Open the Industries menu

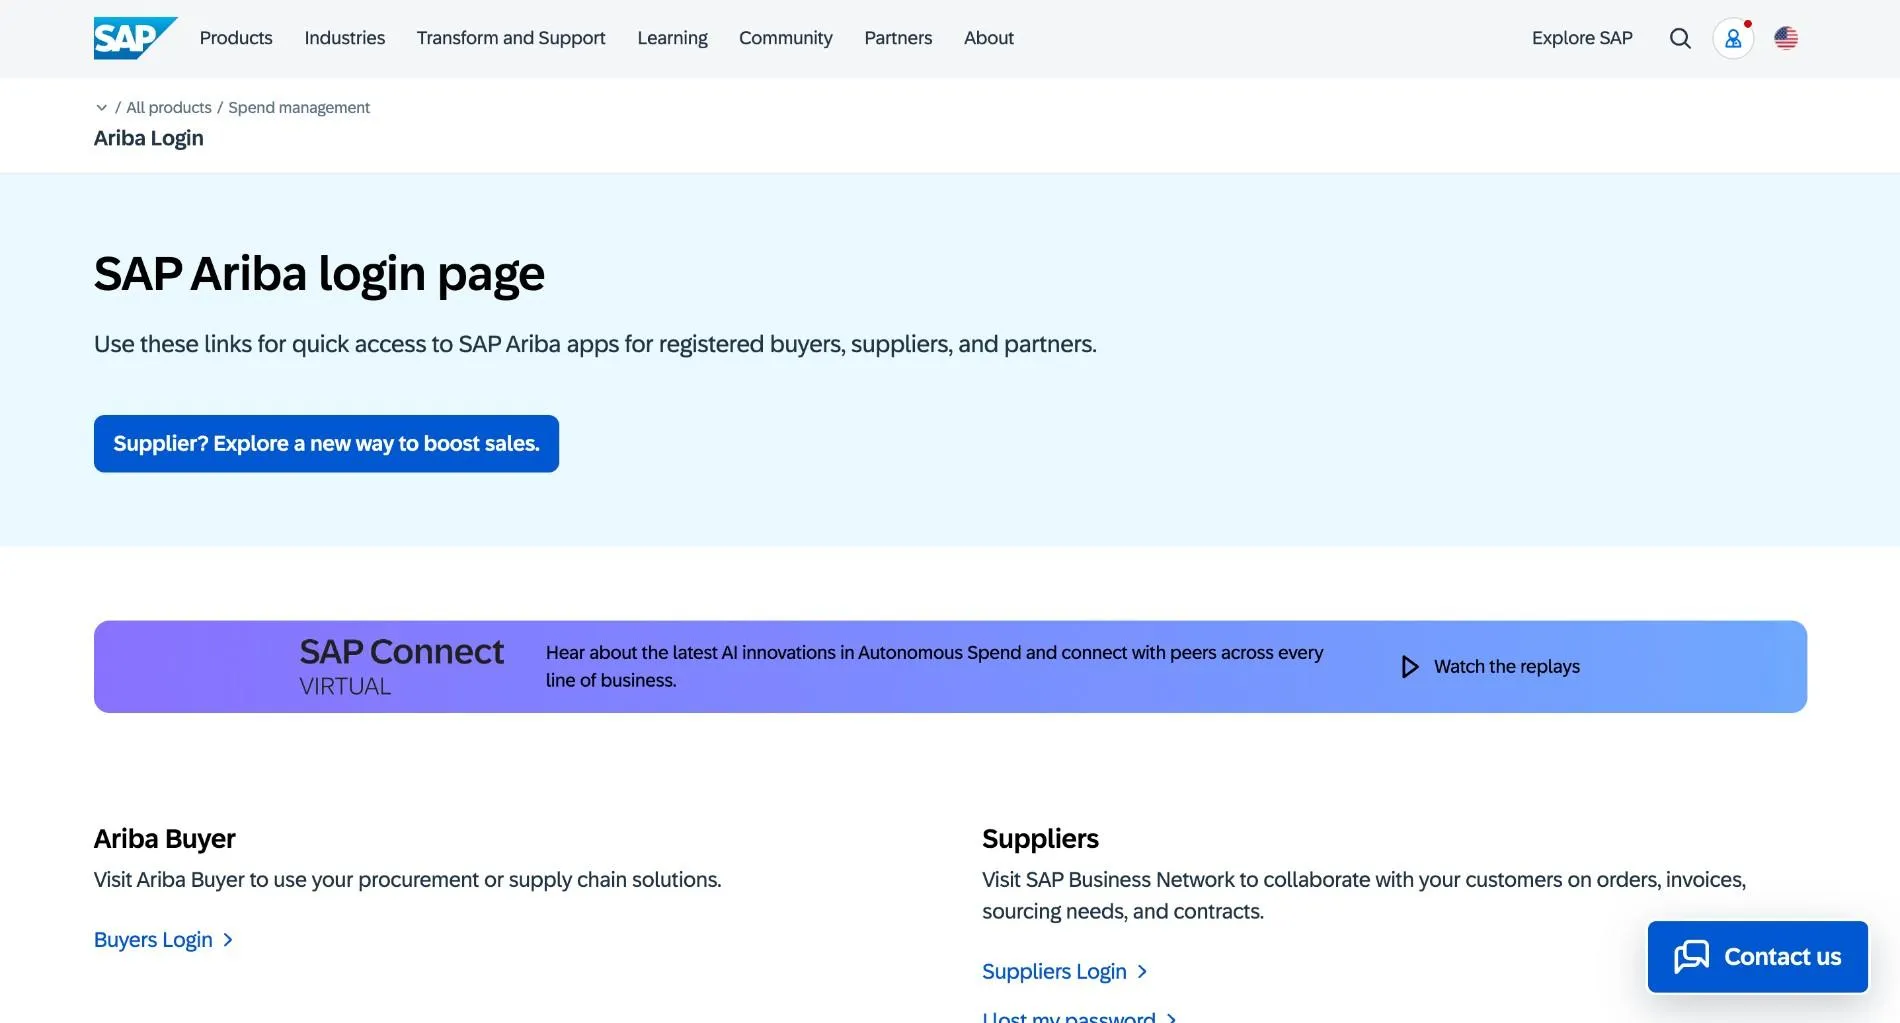344,38
